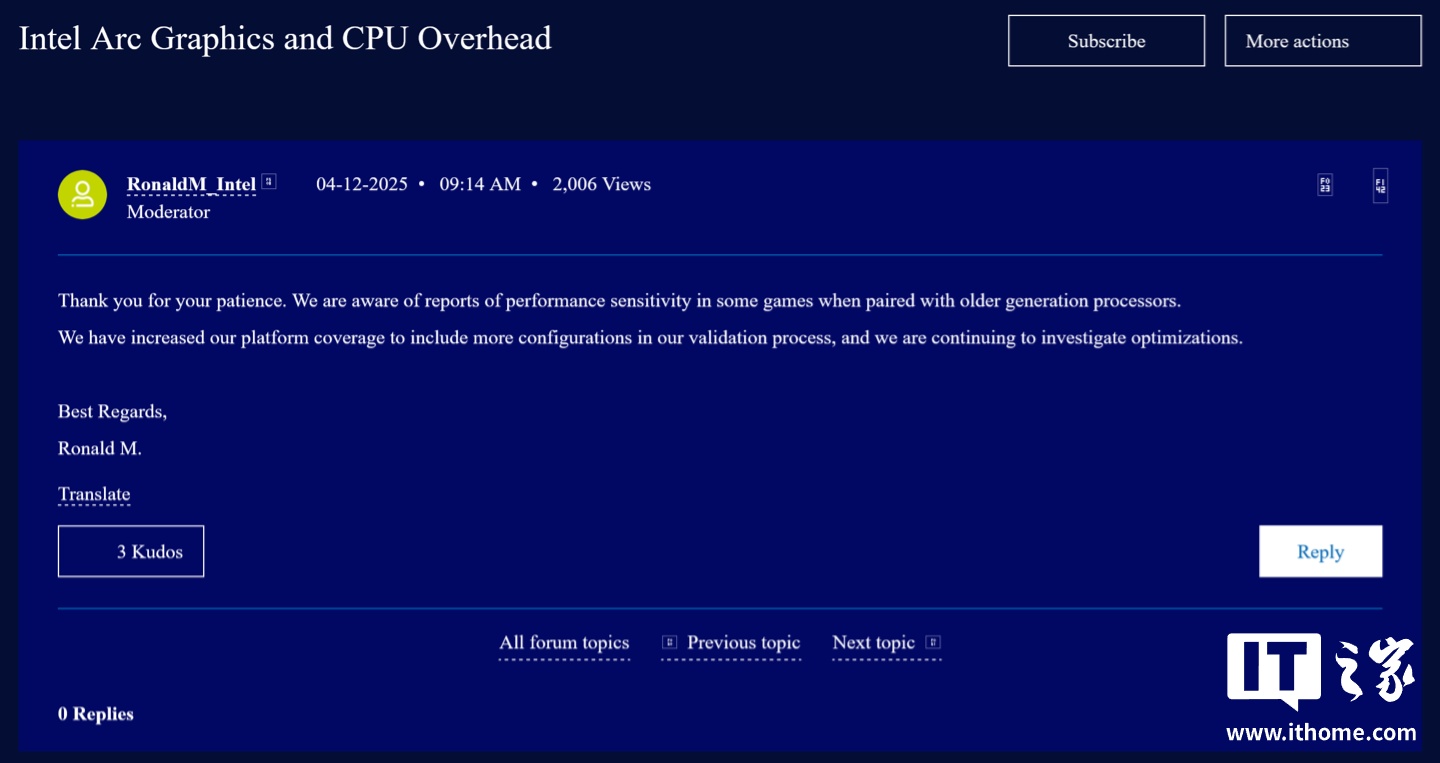
Task: Subscribe to the Intel Arc Graphics thread
Action: click(1106, 40)
